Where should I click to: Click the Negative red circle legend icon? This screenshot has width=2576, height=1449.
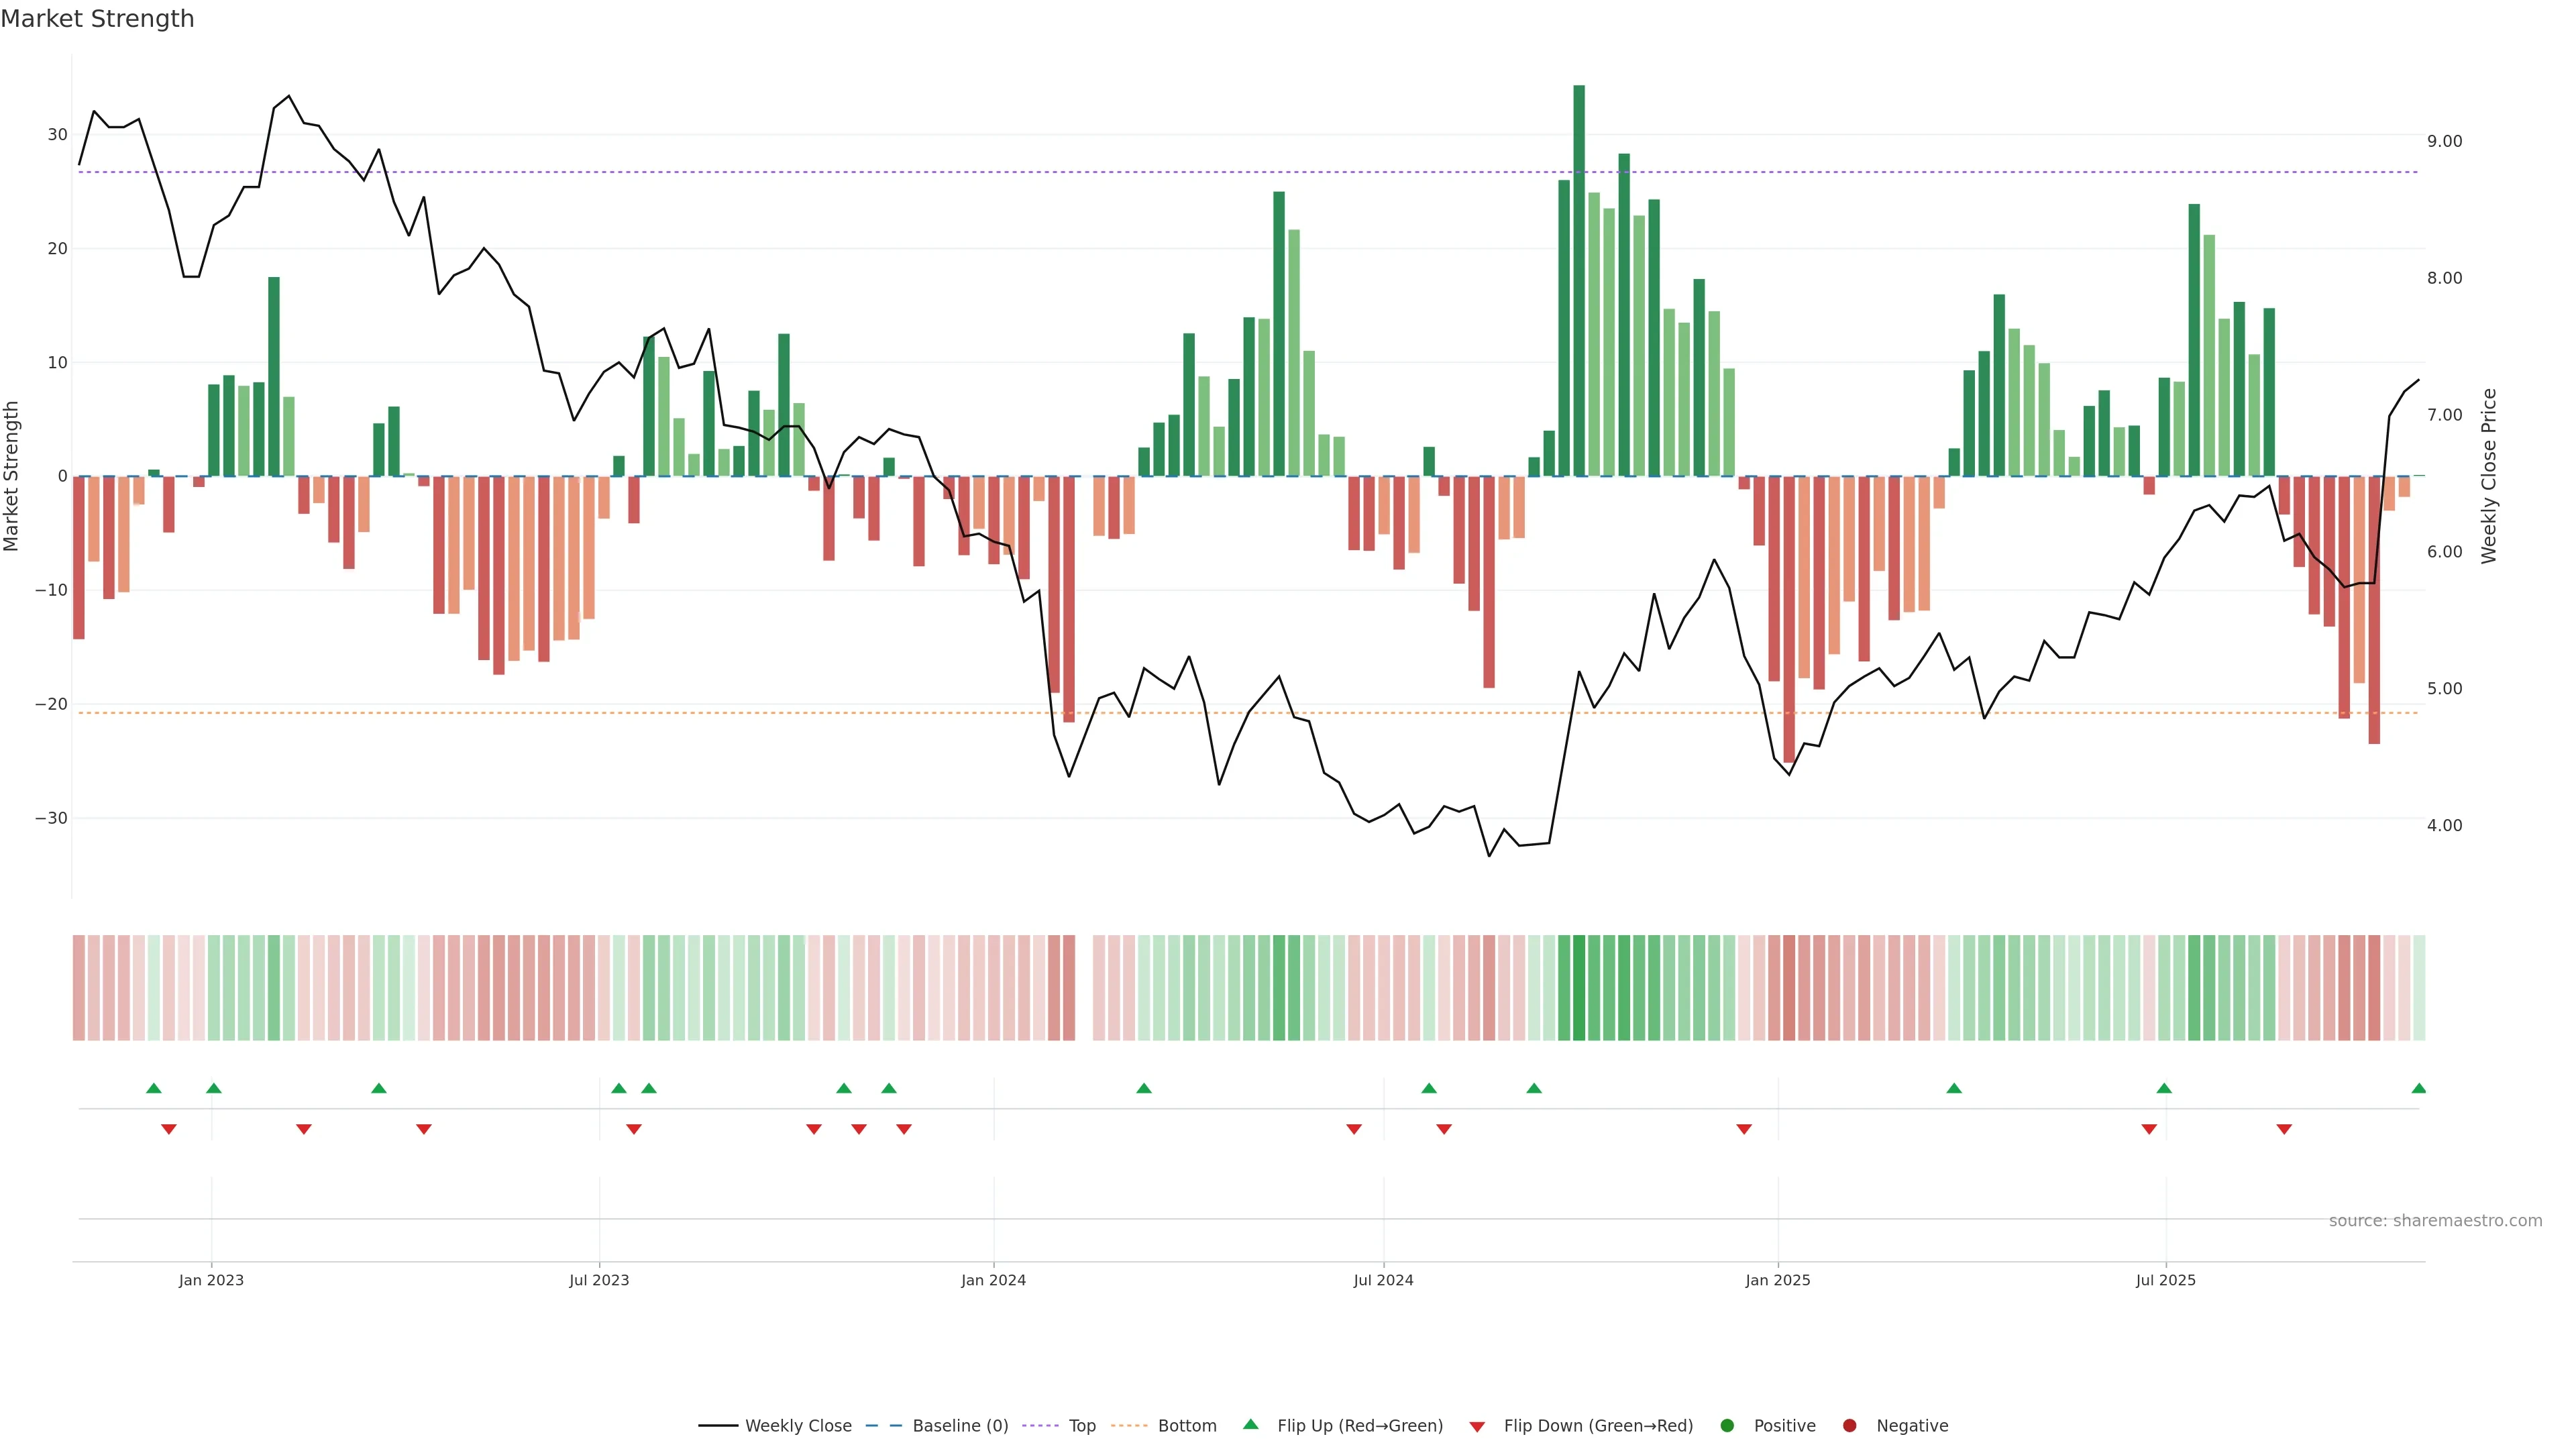(1849, 1426)
